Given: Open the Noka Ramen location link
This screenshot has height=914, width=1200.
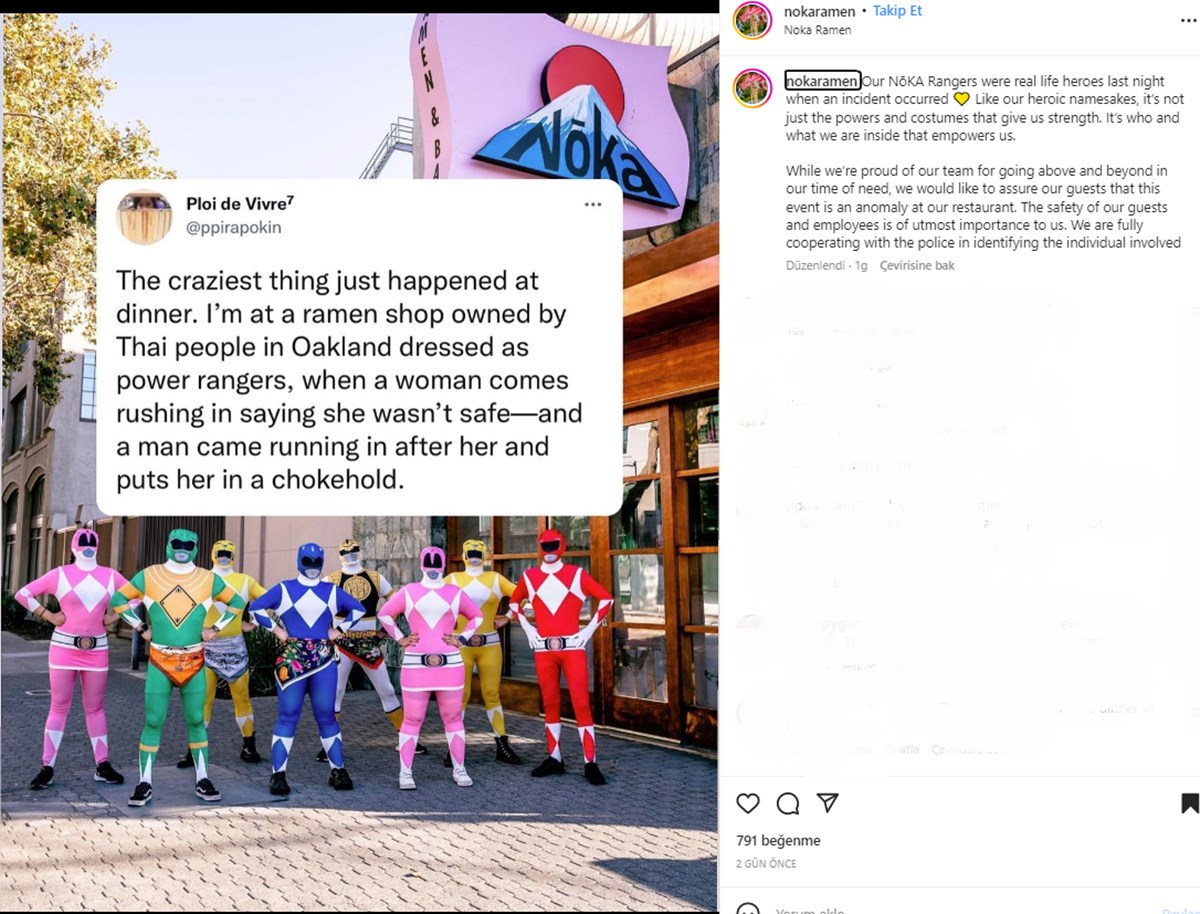Looking at the screenshot, I should [818, 30].
